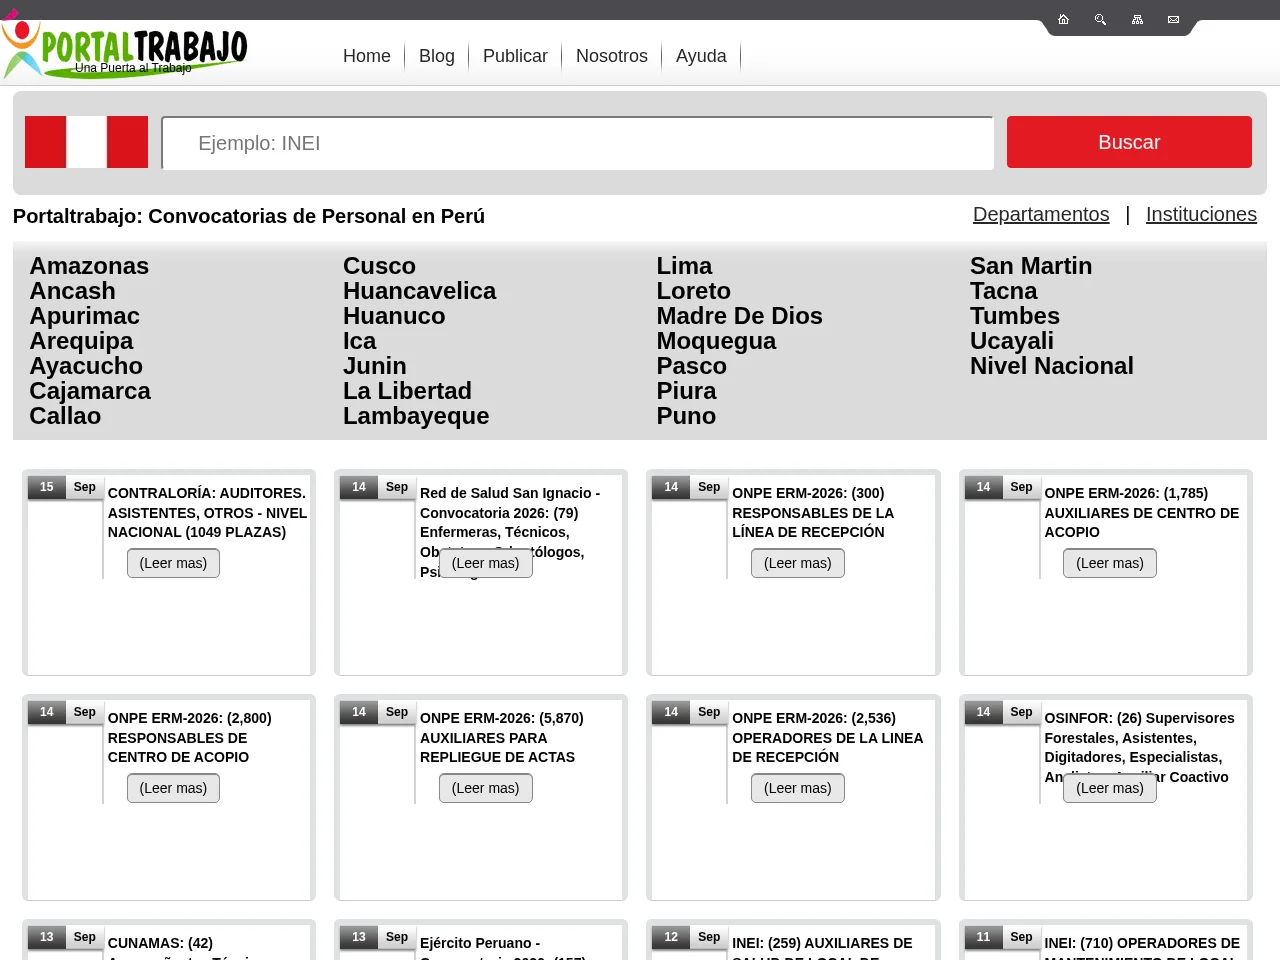Choose the Lambayeque department

click(416, 416)
